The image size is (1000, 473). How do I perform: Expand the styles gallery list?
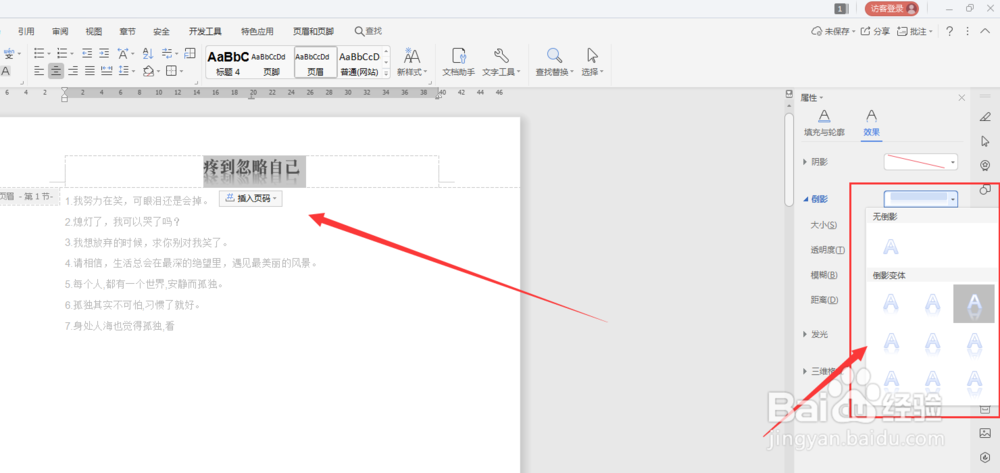[386, 75]
